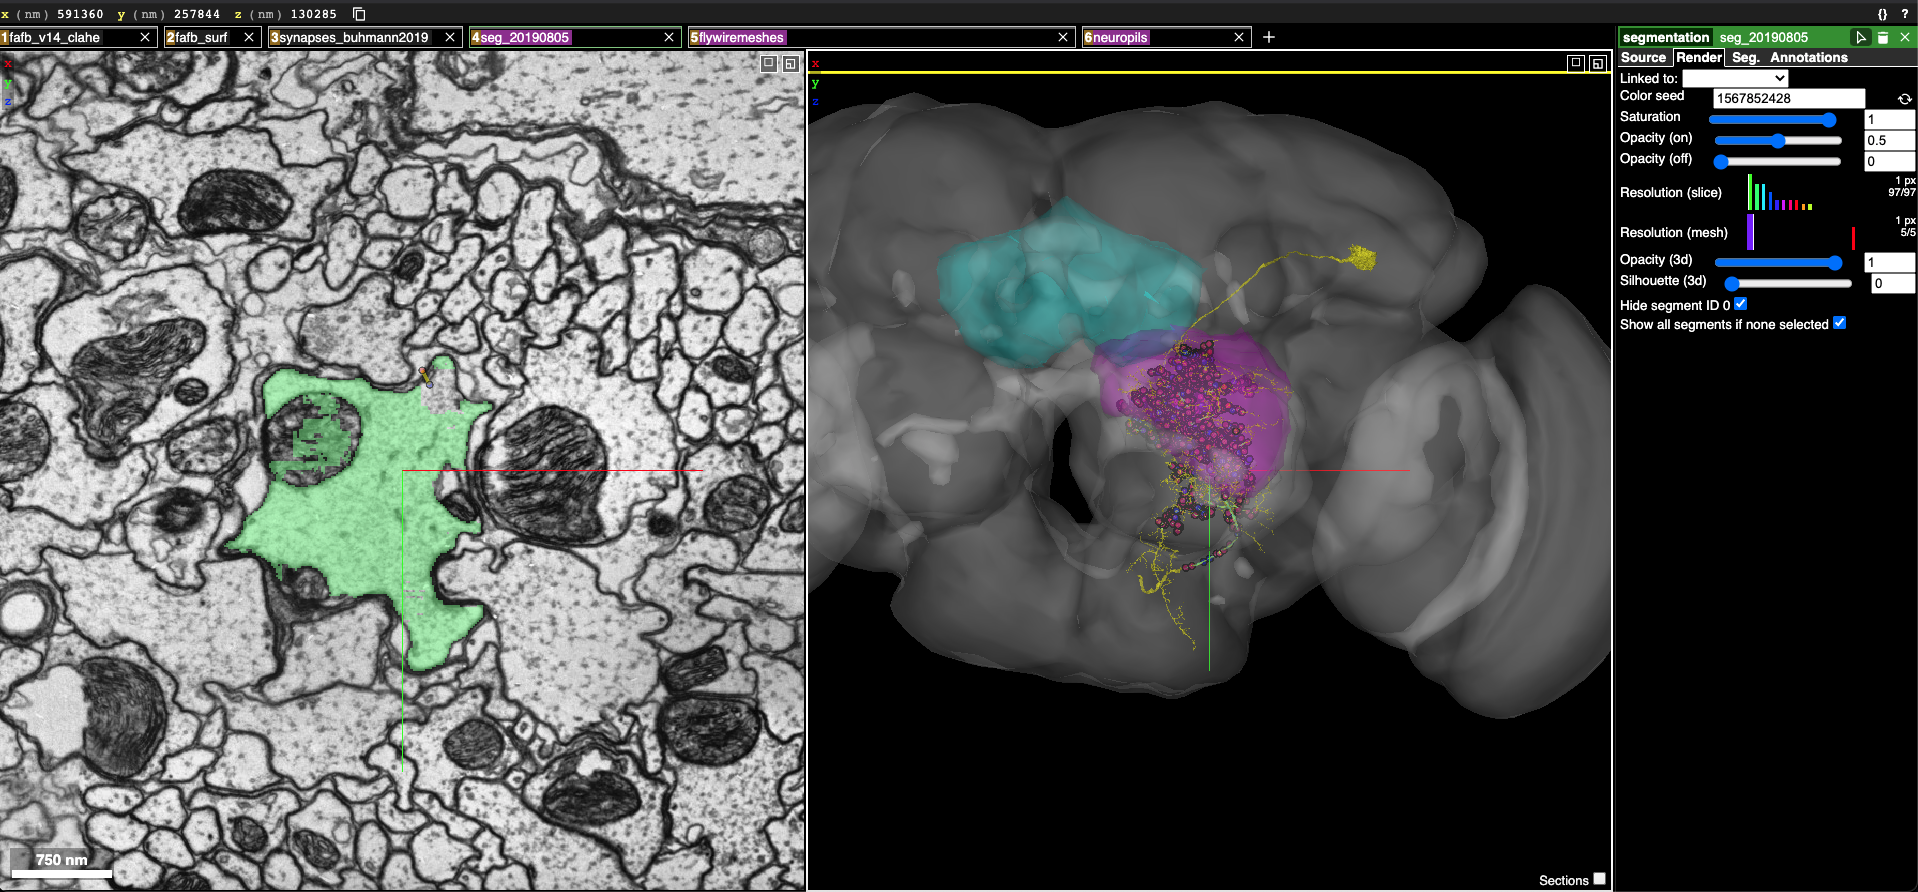
Task: Copy position coordinates to clipboard
Action: click(359, 14)
